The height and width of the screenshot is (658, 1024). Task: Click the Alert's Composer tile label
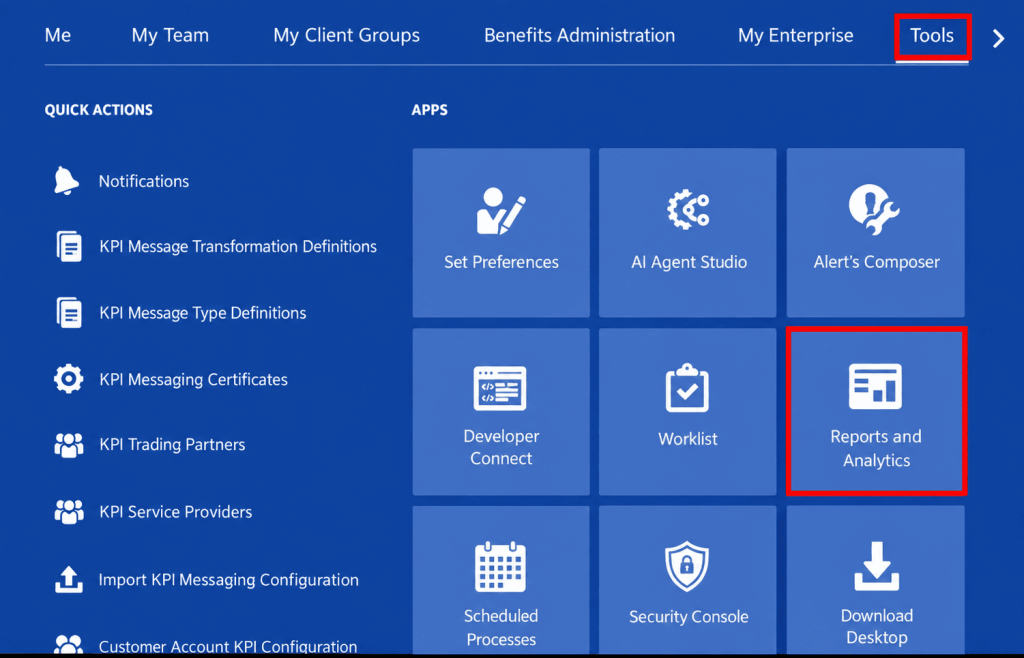click(x=876, y=262)
